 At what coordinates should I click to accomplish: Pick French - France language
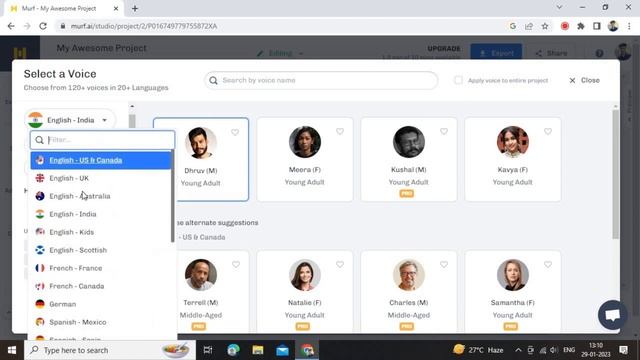101,268
